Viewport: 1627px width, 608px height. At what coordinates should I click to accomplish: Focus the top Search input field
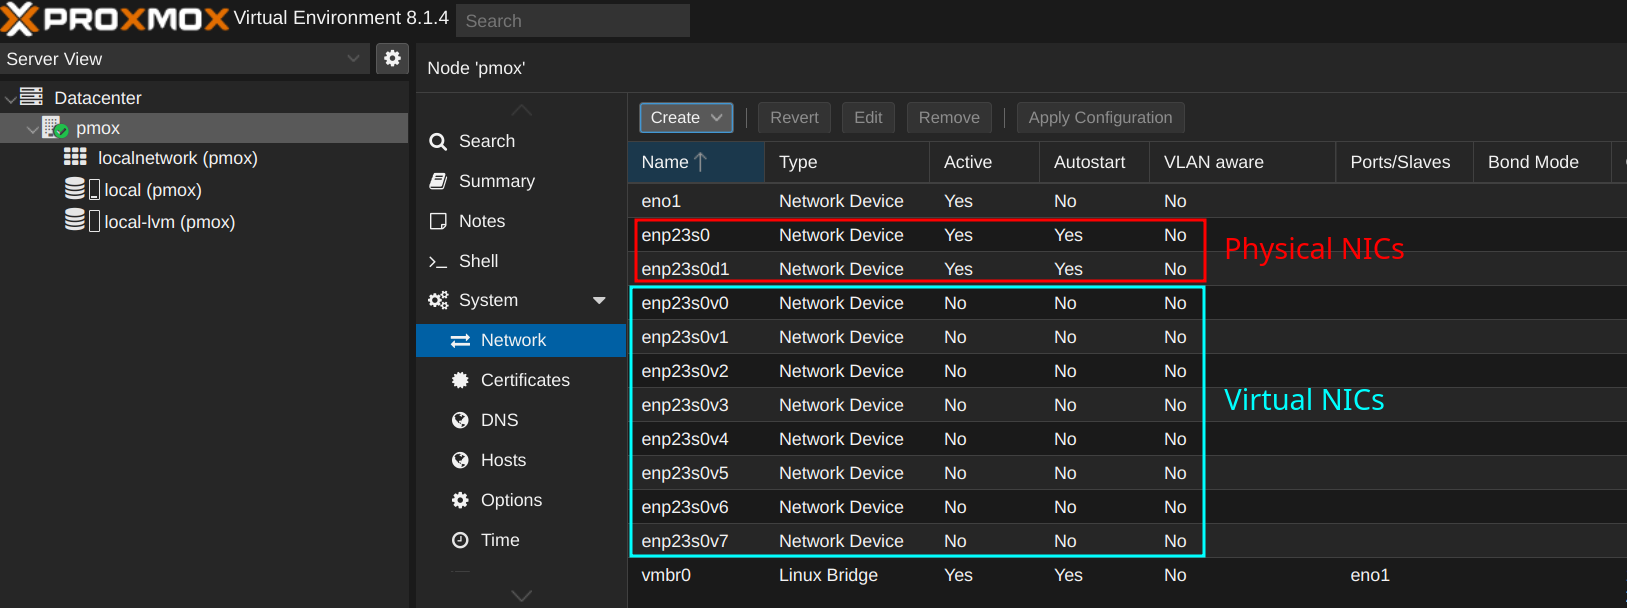click(x=573, y=20)
